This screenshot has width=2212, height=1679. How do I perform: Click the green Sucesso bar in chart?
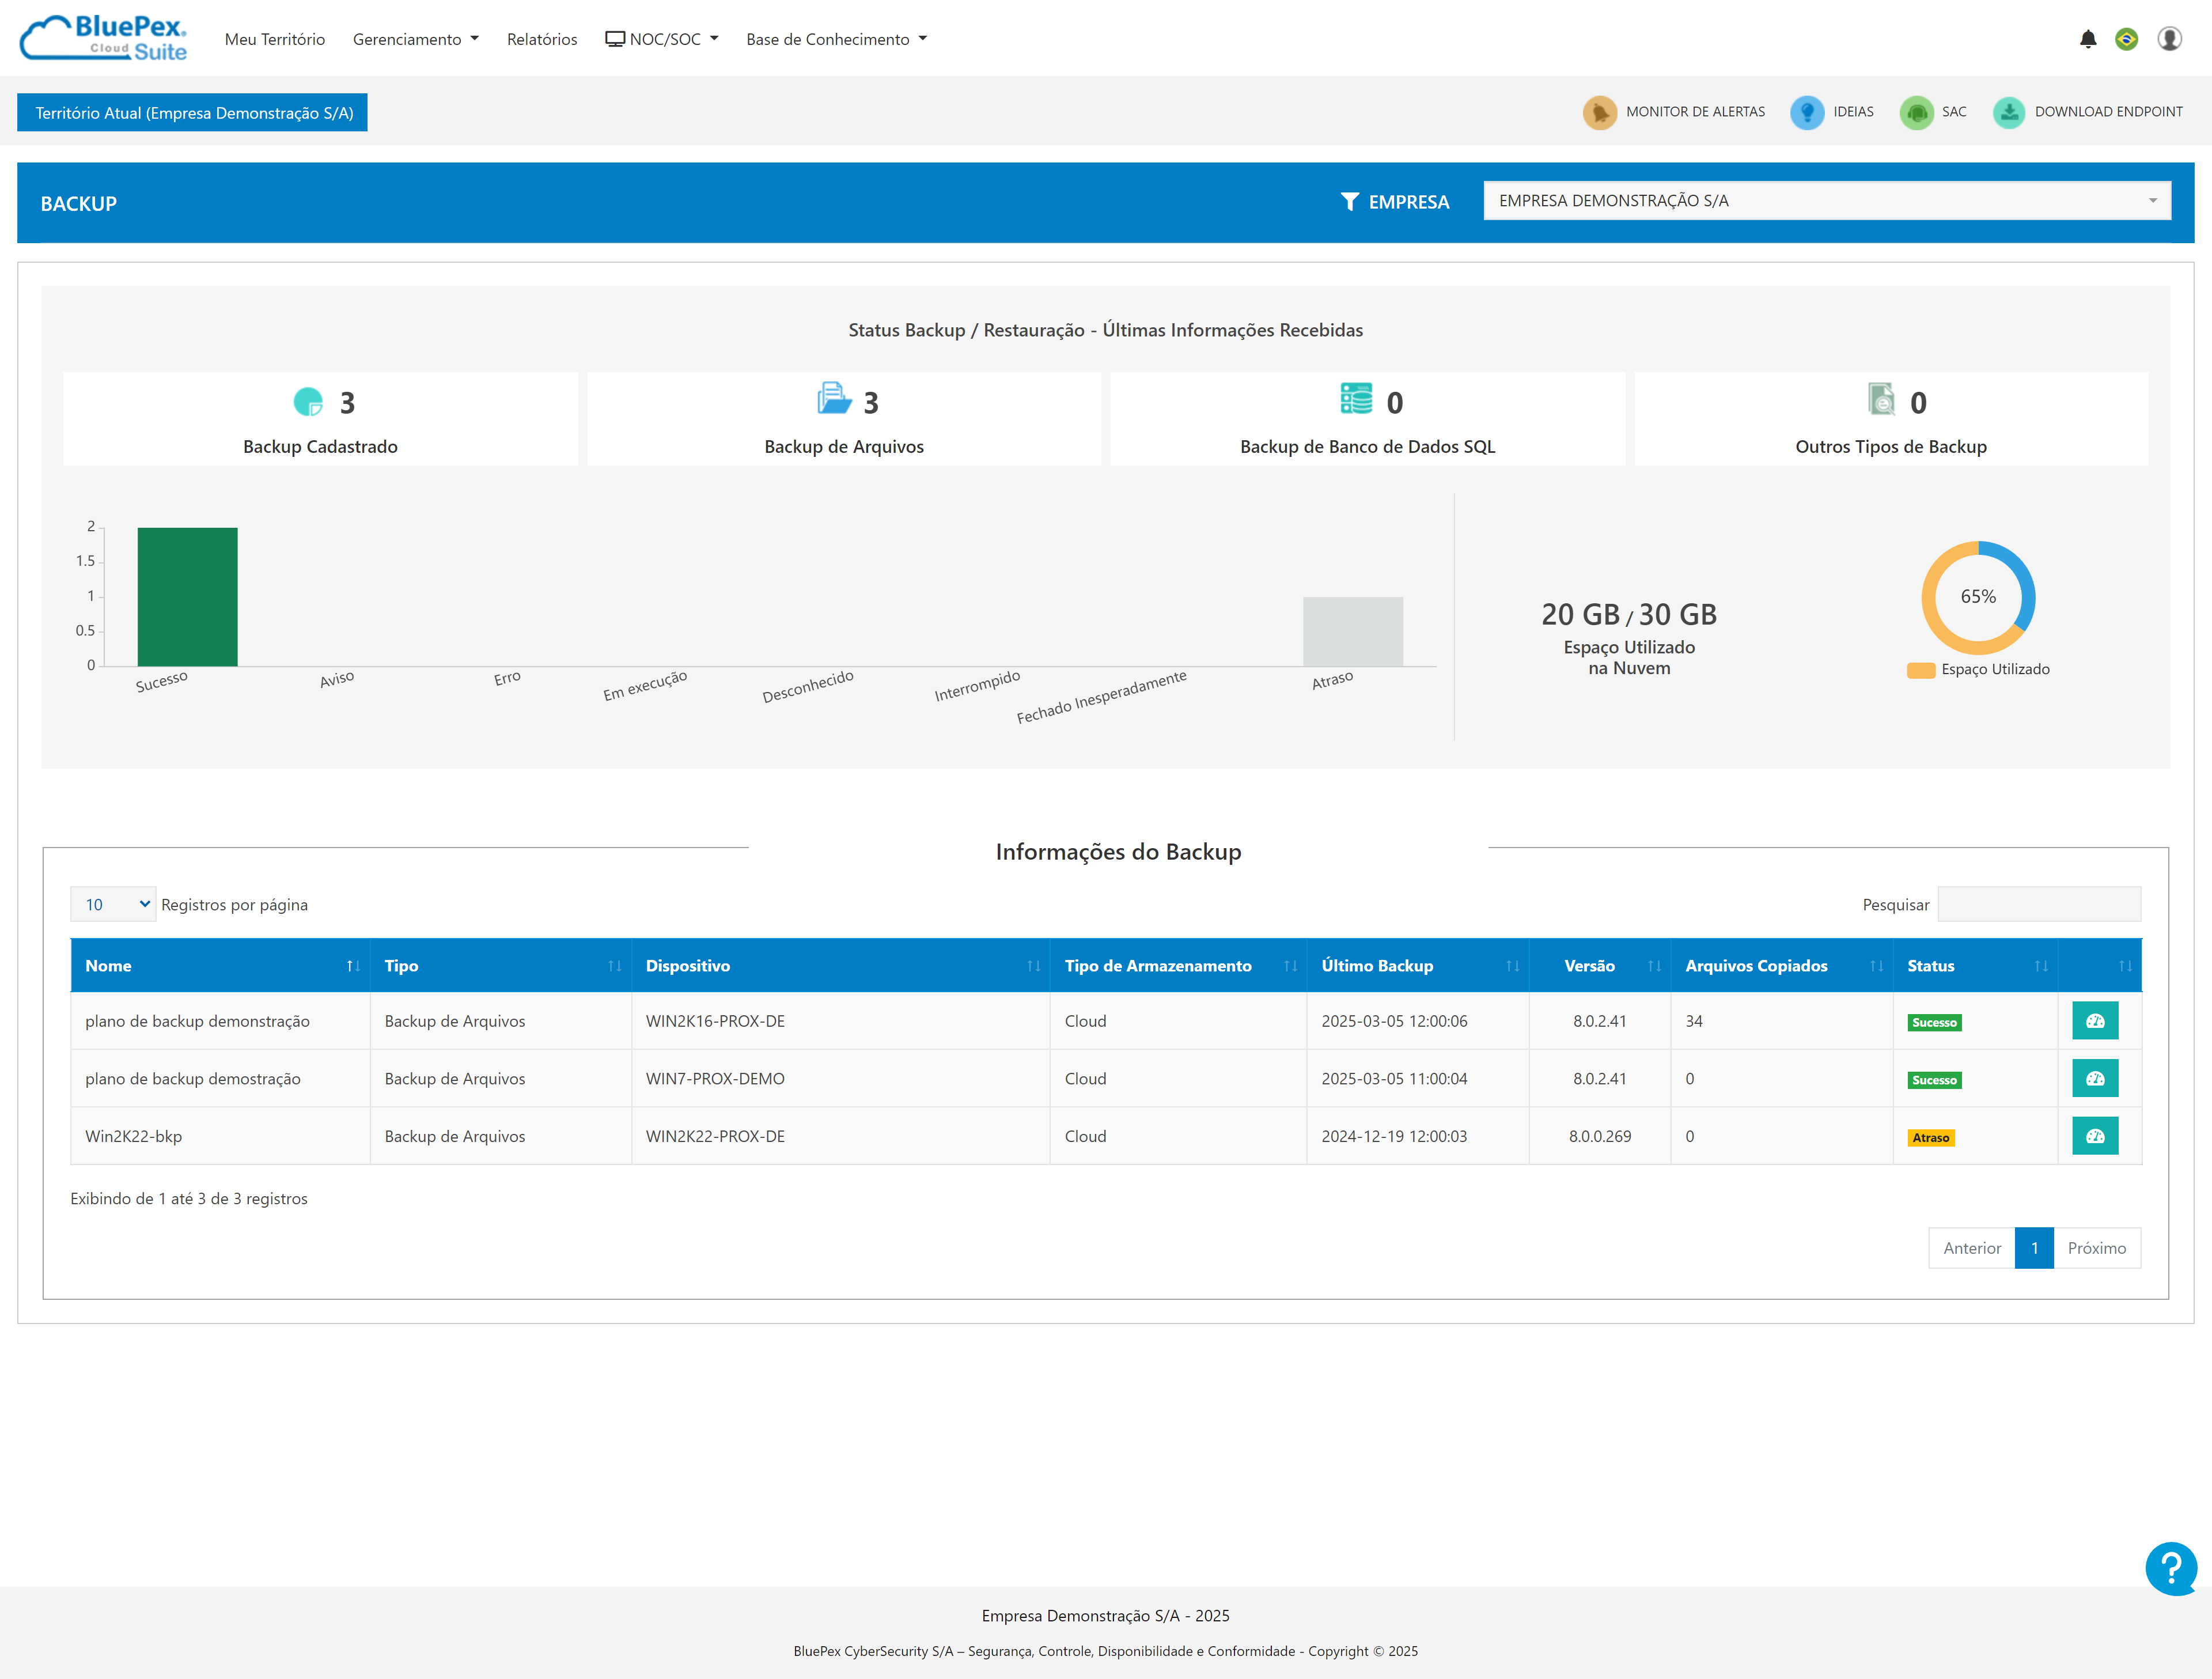point(187,597)
